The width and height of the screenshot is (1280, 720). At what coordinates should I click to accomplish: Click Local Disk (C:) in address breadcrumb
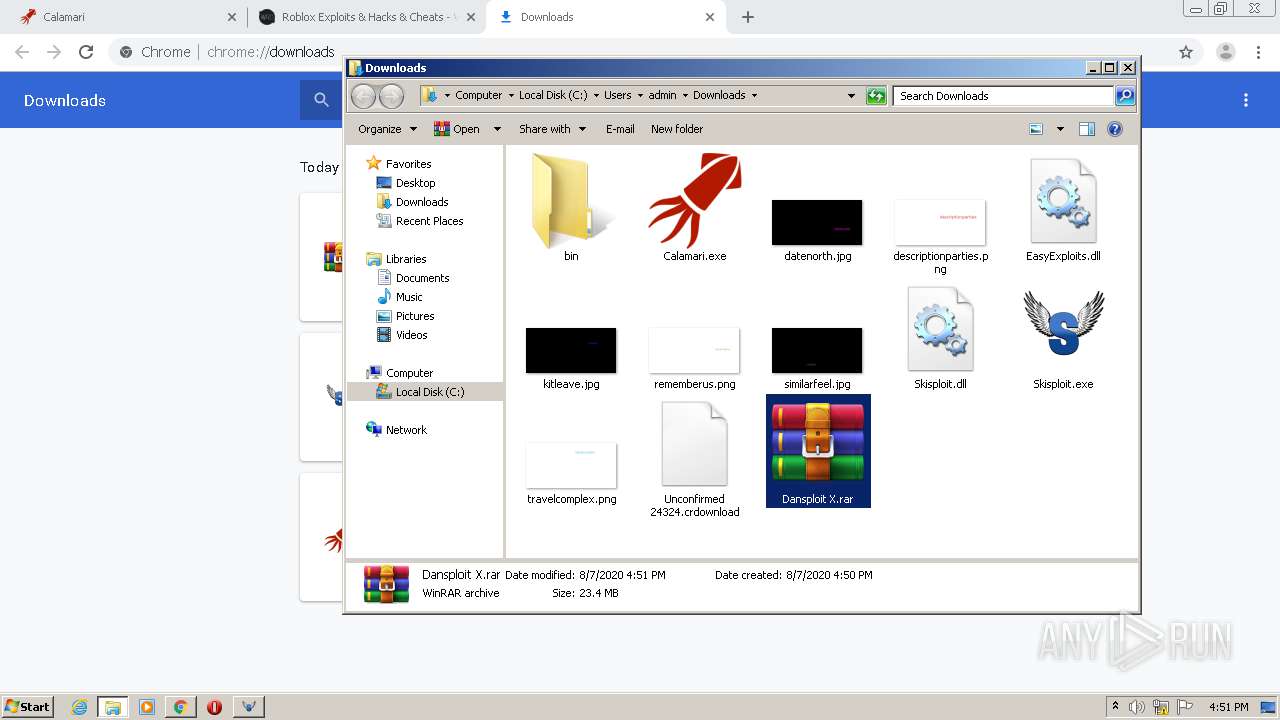click(x=553, y=96)
